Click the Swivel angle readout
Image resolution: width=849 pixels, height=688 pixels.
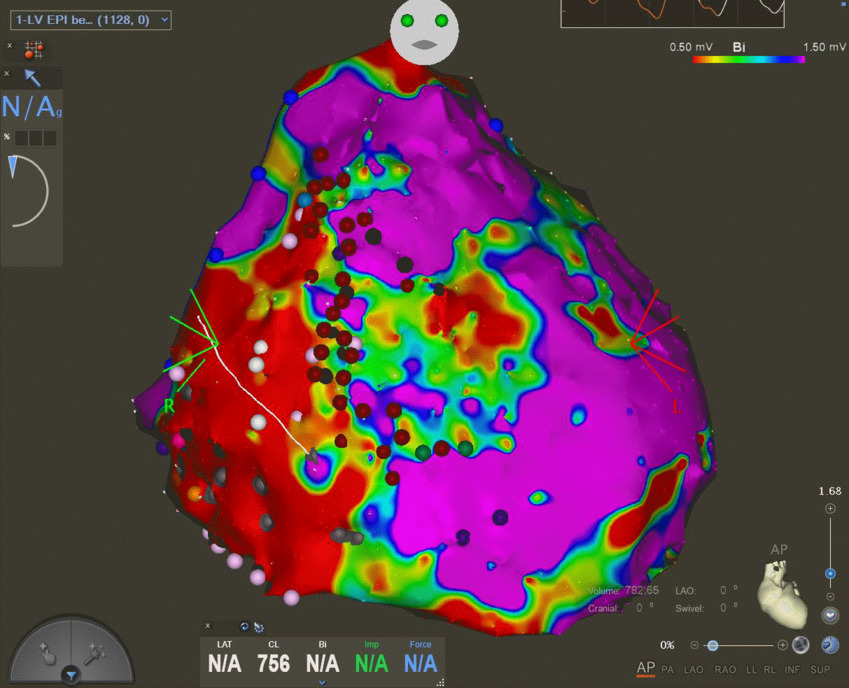(x=707, y=608)
